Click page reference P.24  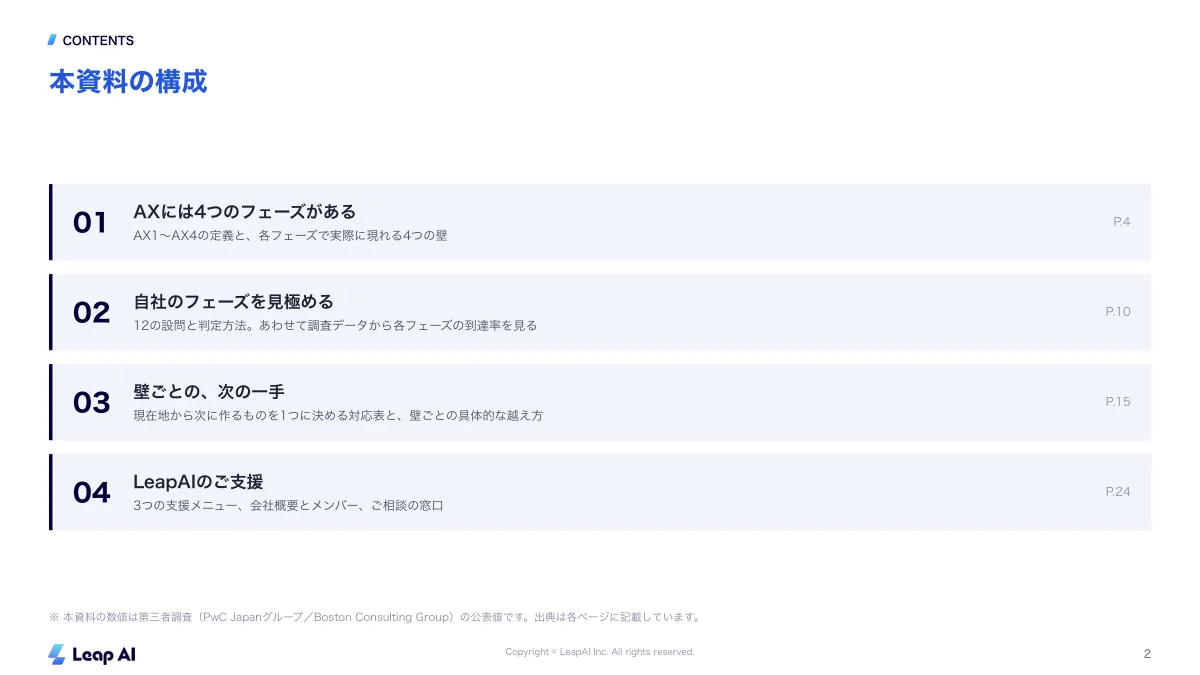(x=1118, y=492)
